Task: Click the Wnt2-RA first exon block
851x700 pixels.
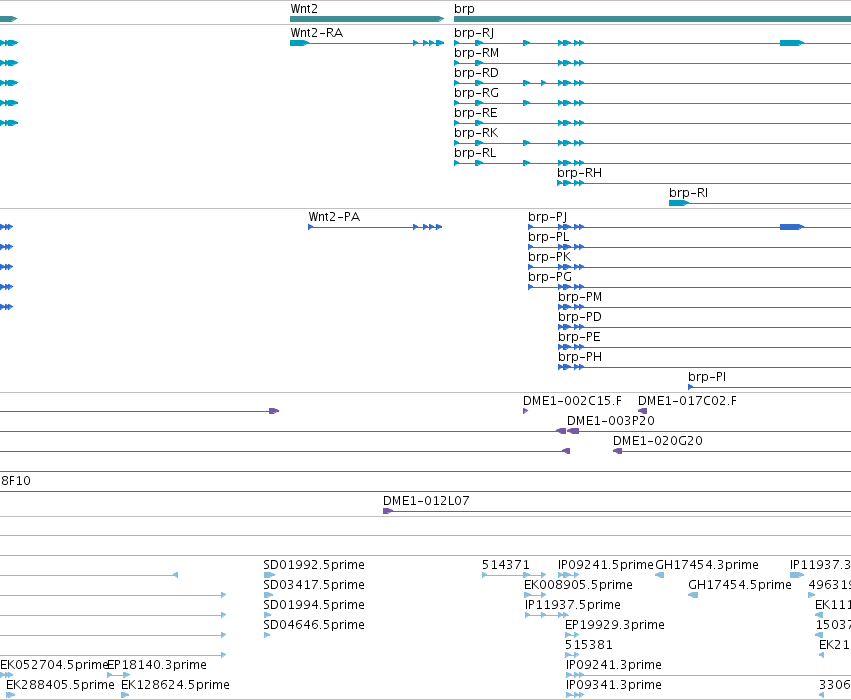Action: (x=299, y=43)
